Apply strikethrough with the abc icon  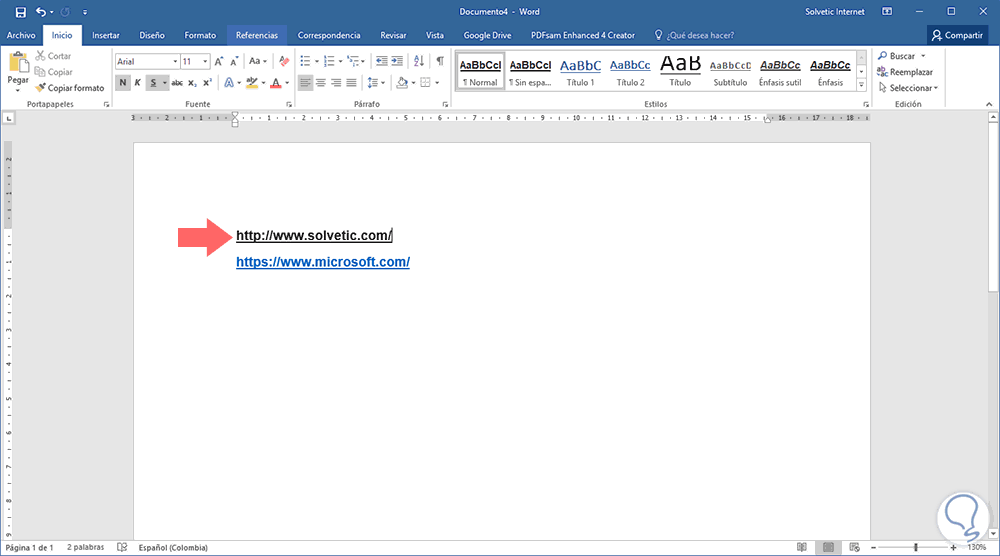177,83
